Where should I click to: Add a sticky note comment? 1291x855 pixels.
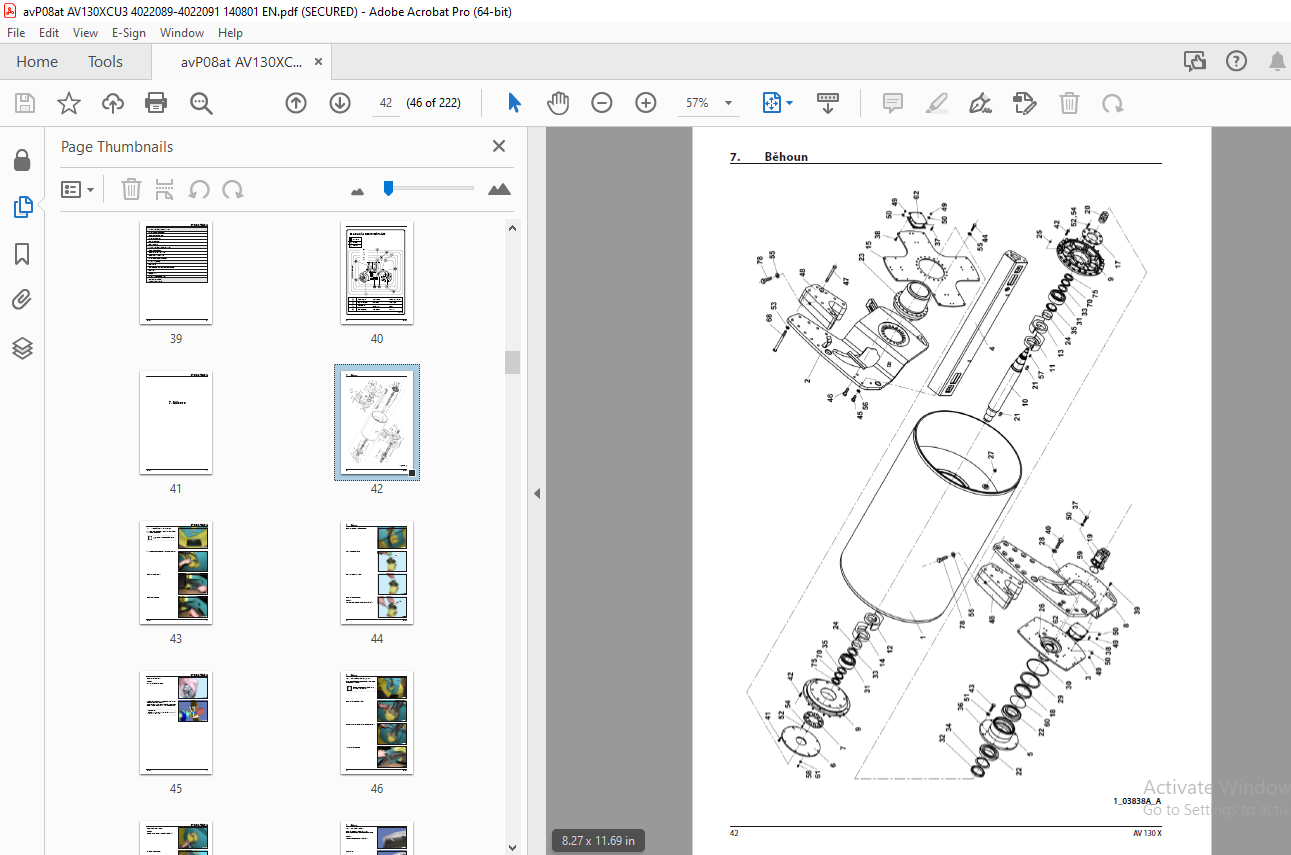(x=893, y=103)
